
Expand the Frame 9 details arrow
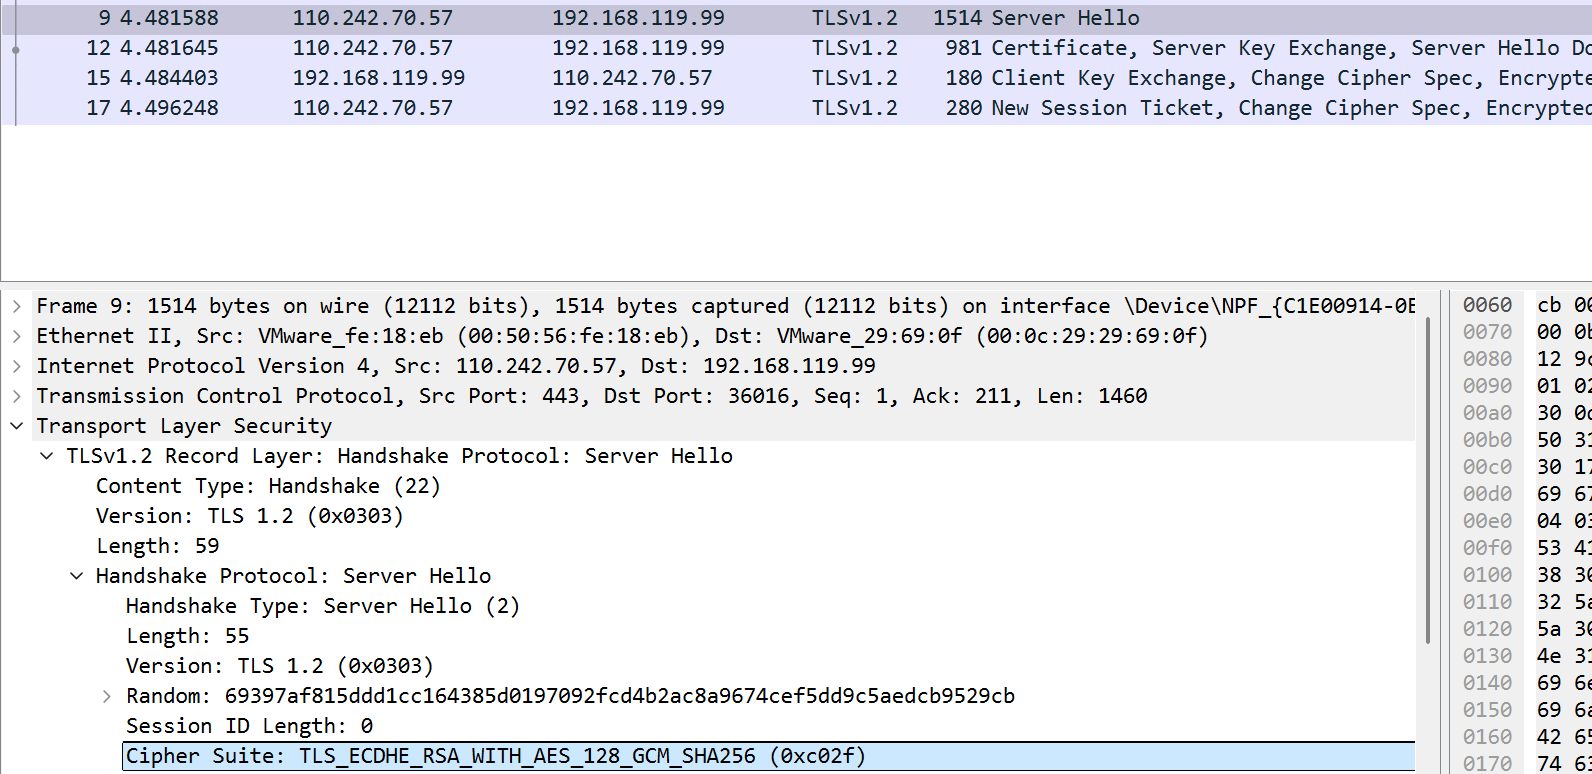[17, 306]
